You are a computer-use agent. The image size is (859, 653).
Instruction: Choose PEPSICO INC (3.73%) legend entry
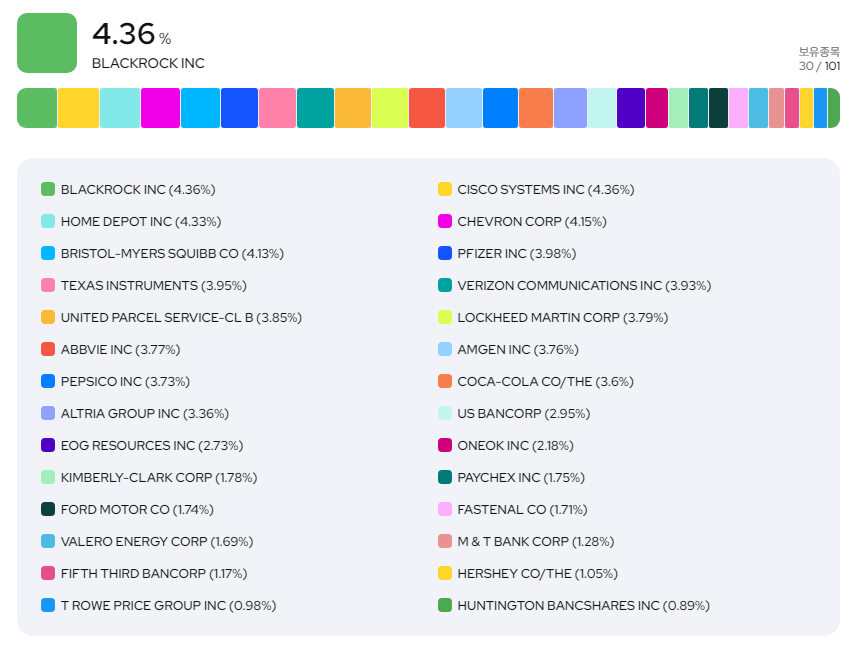click(116, 382)
